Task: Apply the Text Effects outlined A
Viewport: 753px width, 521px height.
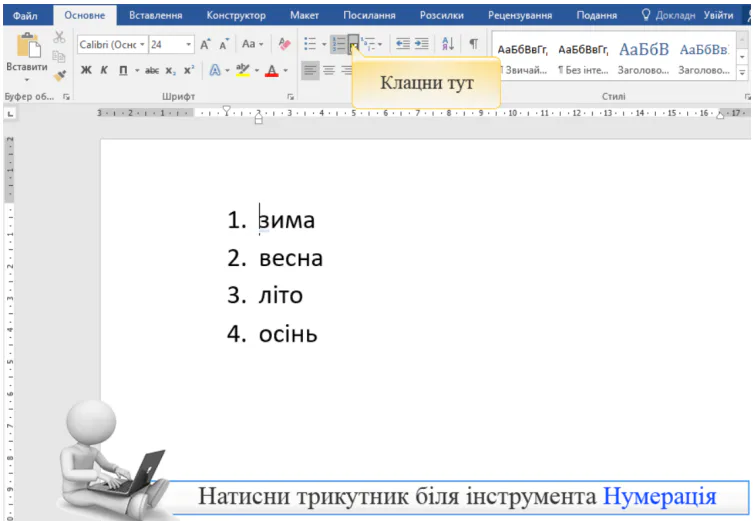Action: pyautogui.click(x=214, y=71)
